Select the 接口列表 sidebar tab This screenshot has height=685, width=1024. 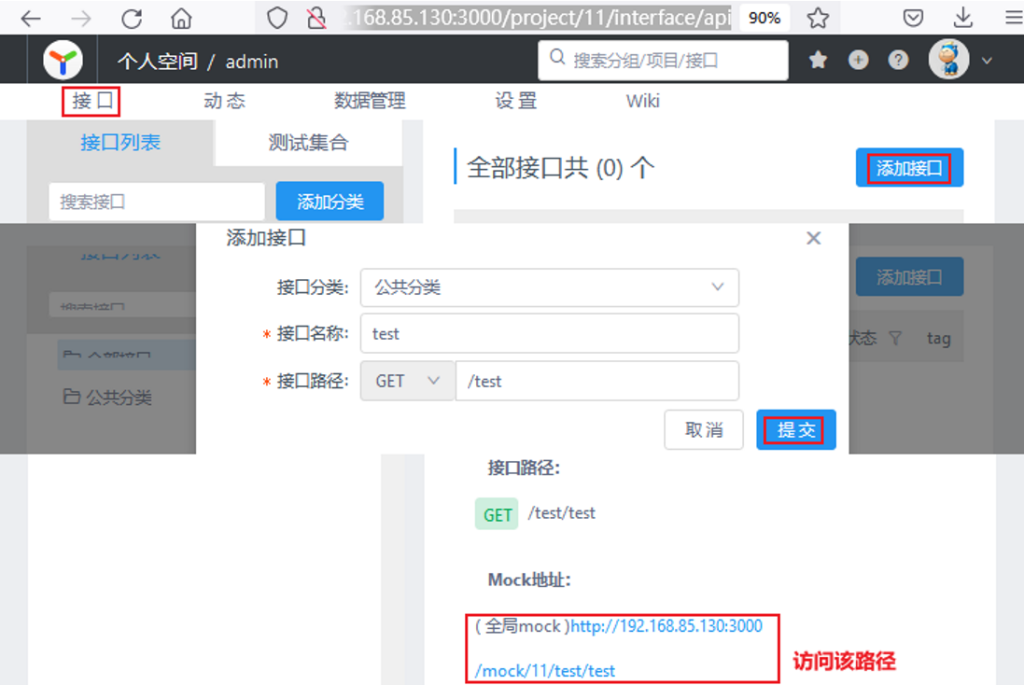click(x=120, y=142)
